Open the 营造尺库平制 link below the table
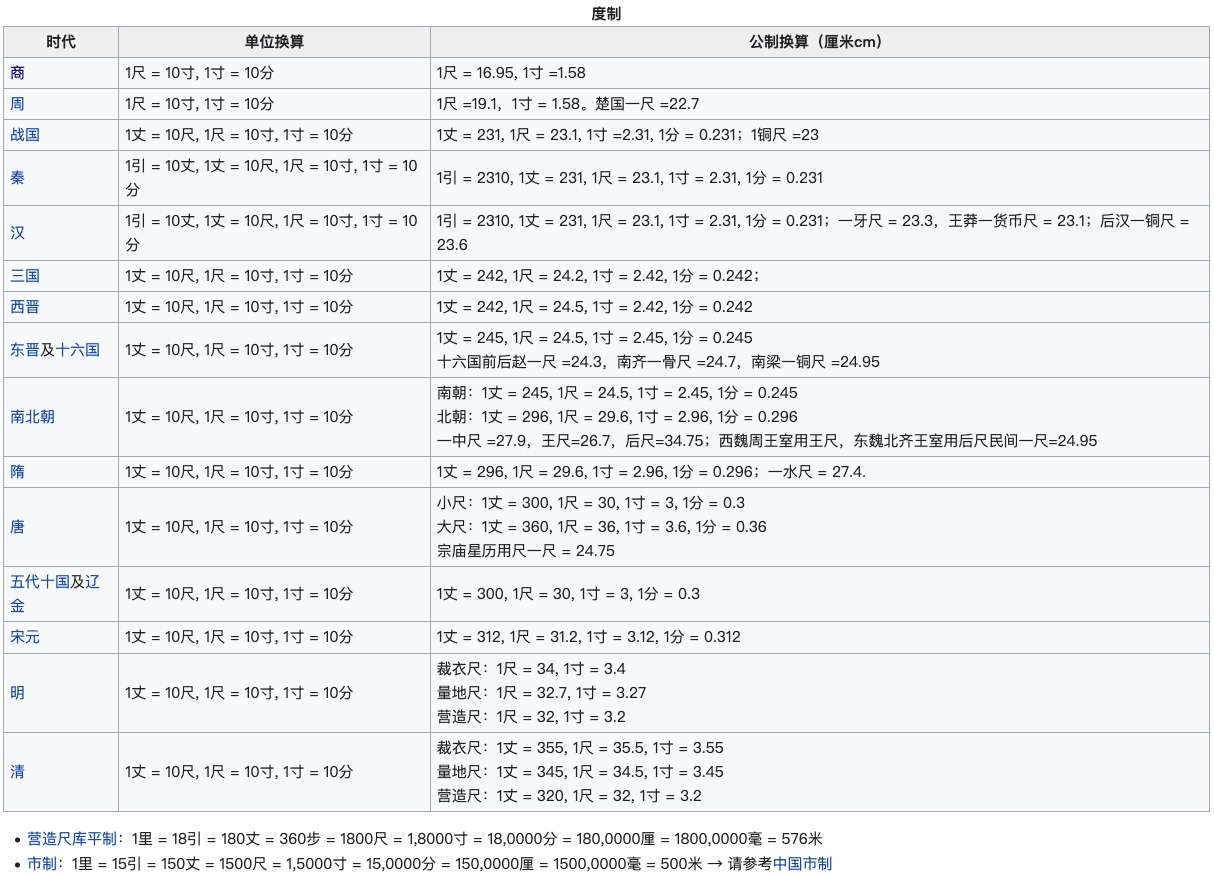 pos(72,840)
